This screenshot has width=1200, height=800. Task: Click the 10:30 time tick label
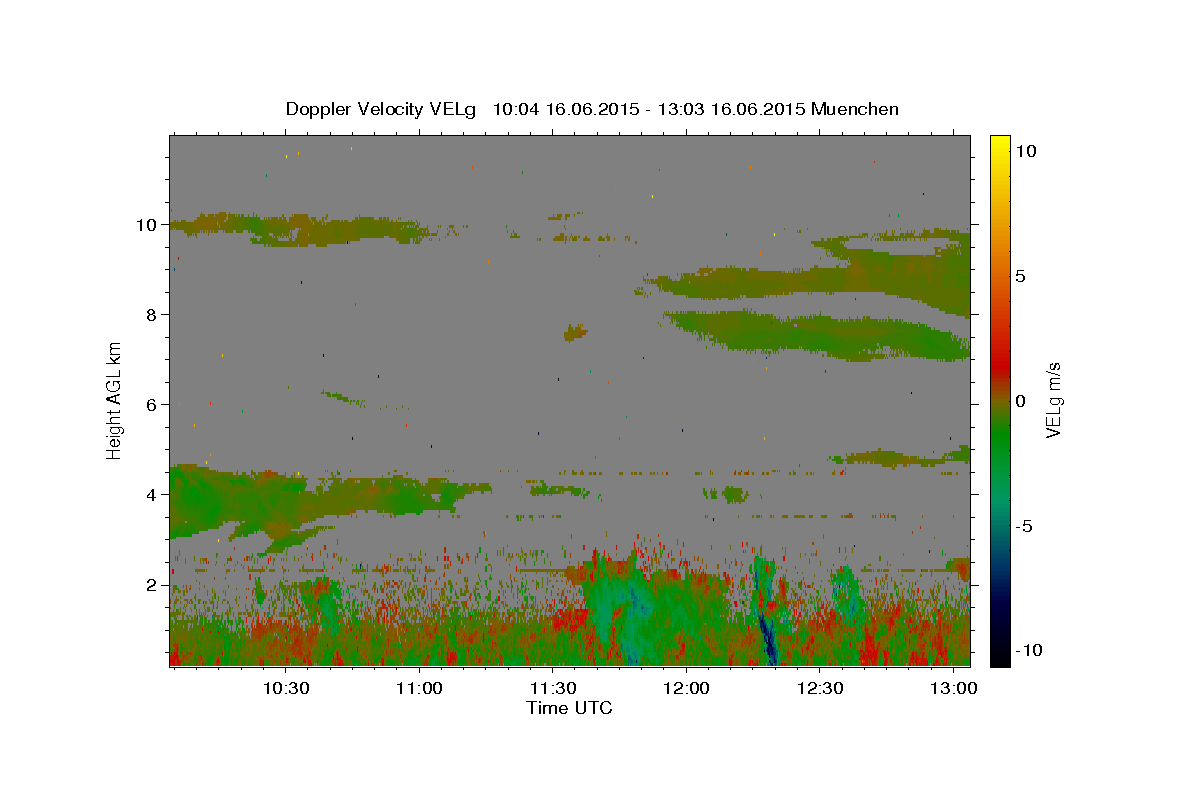point(285,689)
